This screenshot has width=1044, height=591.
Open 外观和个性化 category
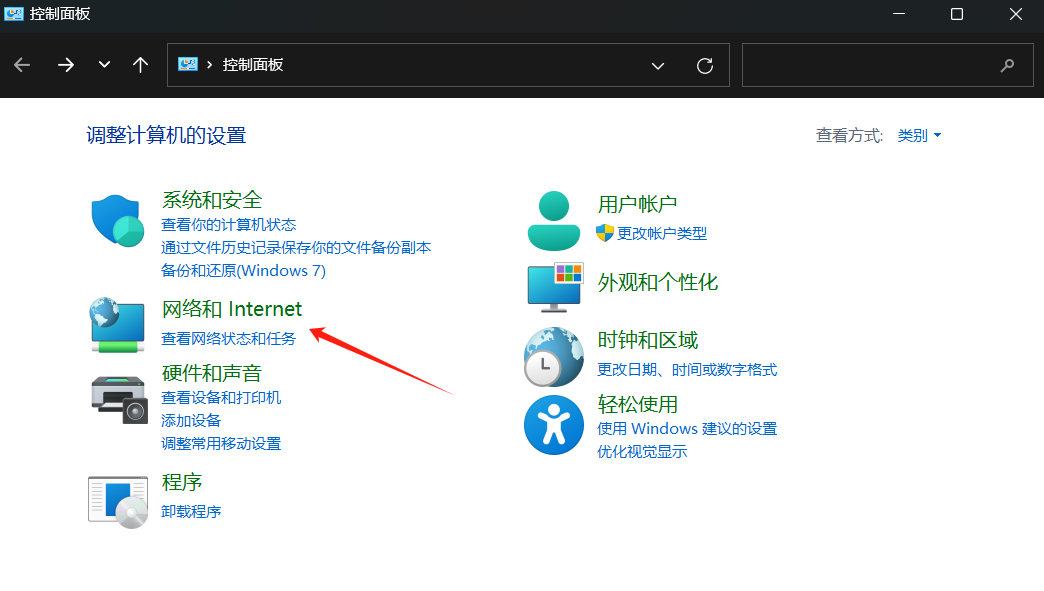[658, 282]
